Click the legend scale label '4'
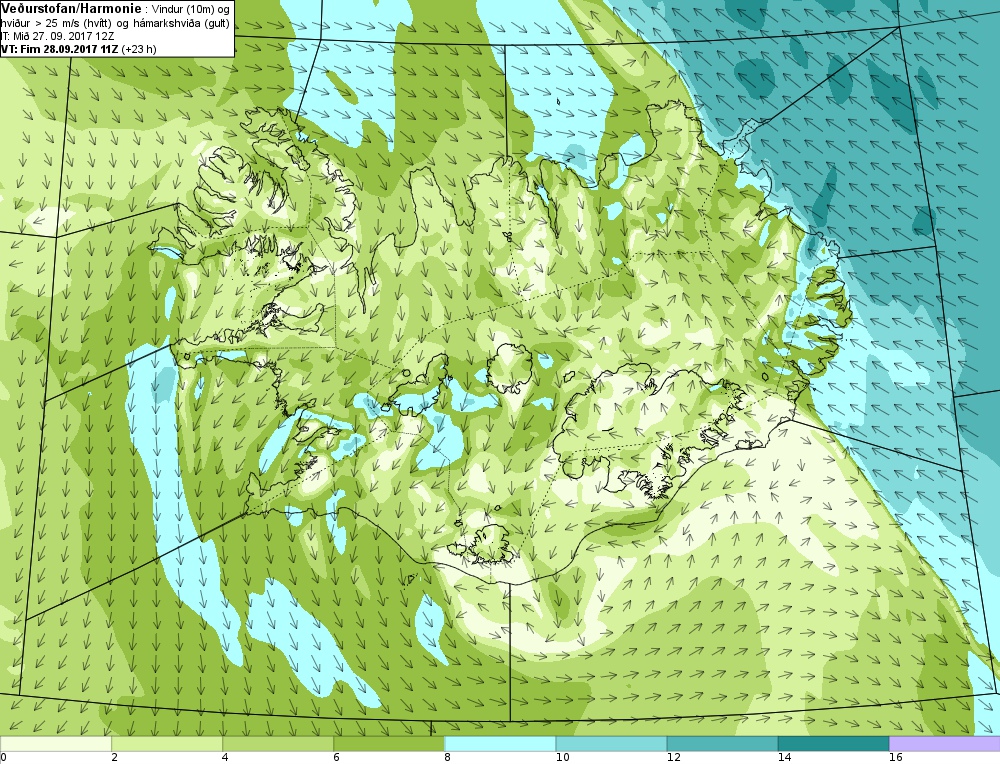Image resolution: width=1000 pixels, height=764 pixels. point(225,758)
